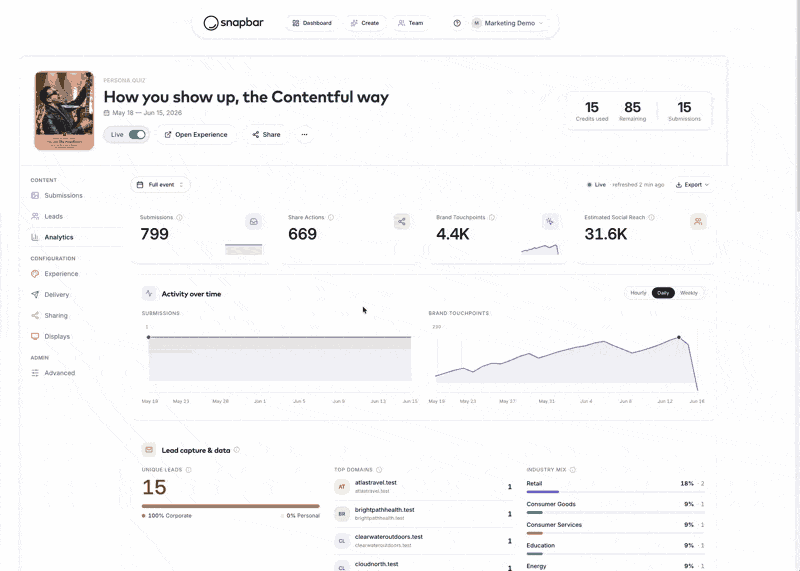
Task: Click the Snapbar logo
Action: 233,23
